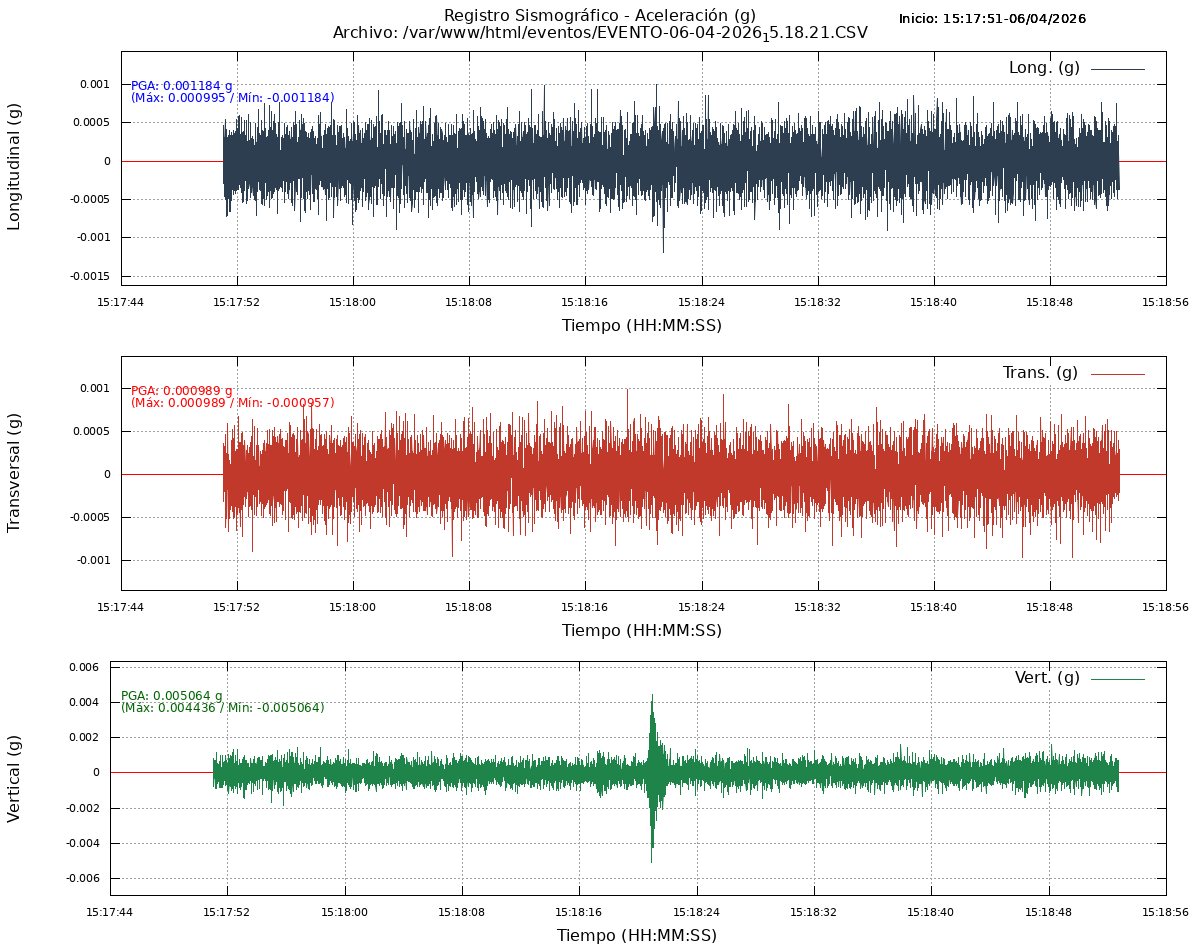The image size is (1200, 950).
Task: Click the large spike peak in vertical chart
Action: tap(652, 698)
